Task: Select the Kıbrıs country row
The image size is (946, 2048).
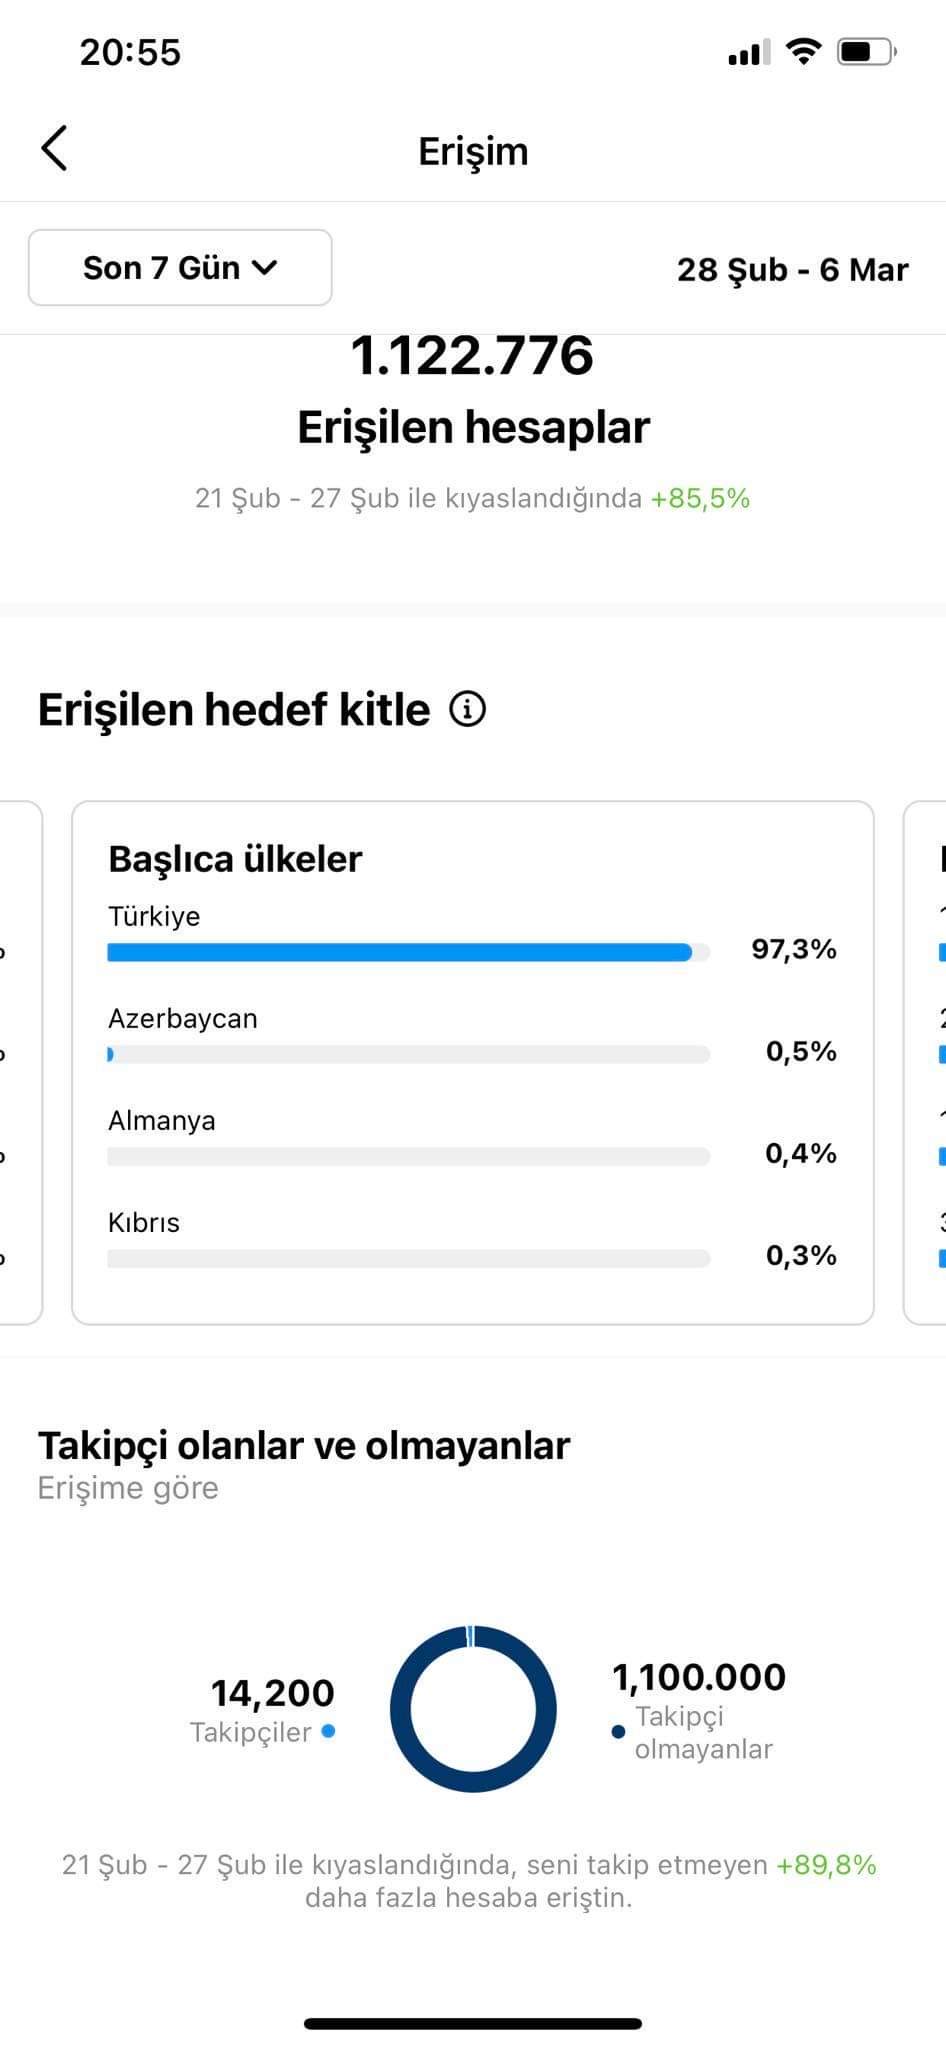Action: 472,1241
